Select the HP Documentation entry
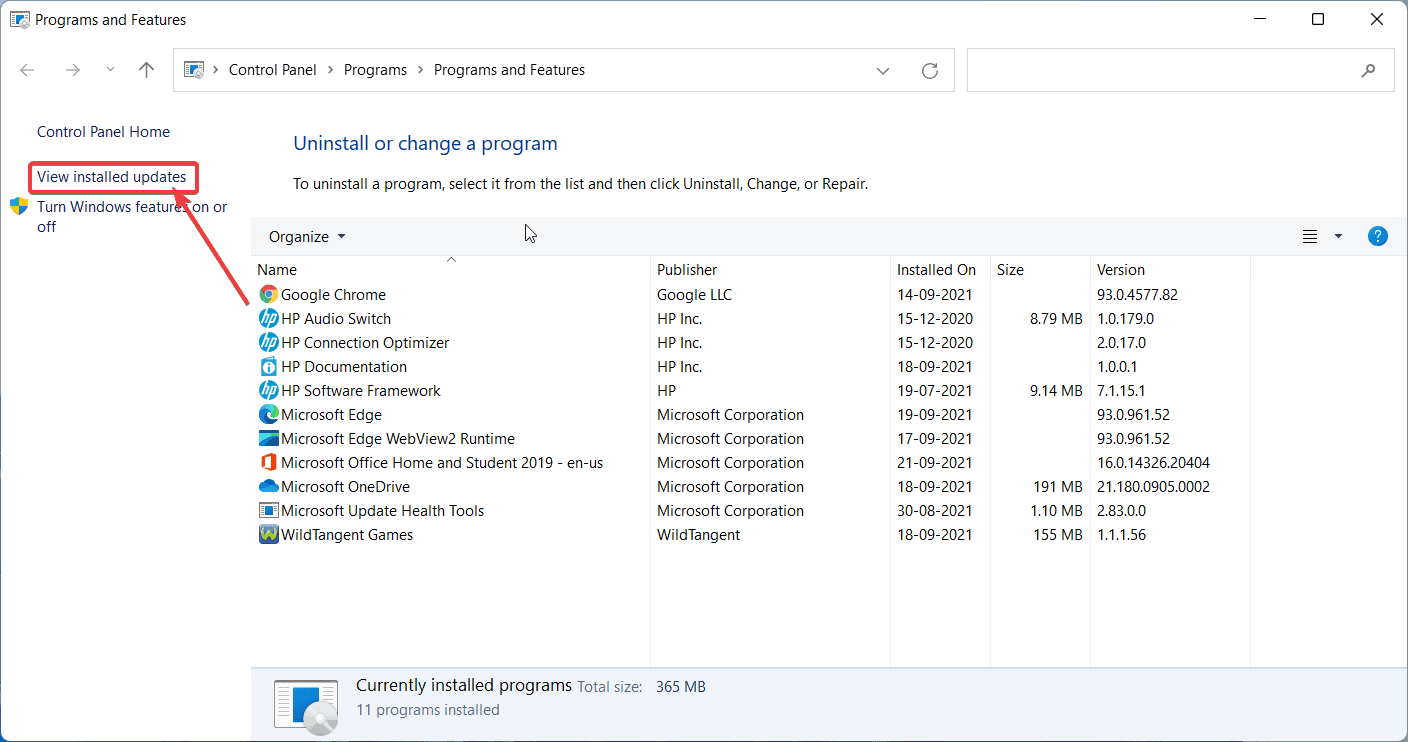Viewport: 1408px width, 742px height. 344,366
